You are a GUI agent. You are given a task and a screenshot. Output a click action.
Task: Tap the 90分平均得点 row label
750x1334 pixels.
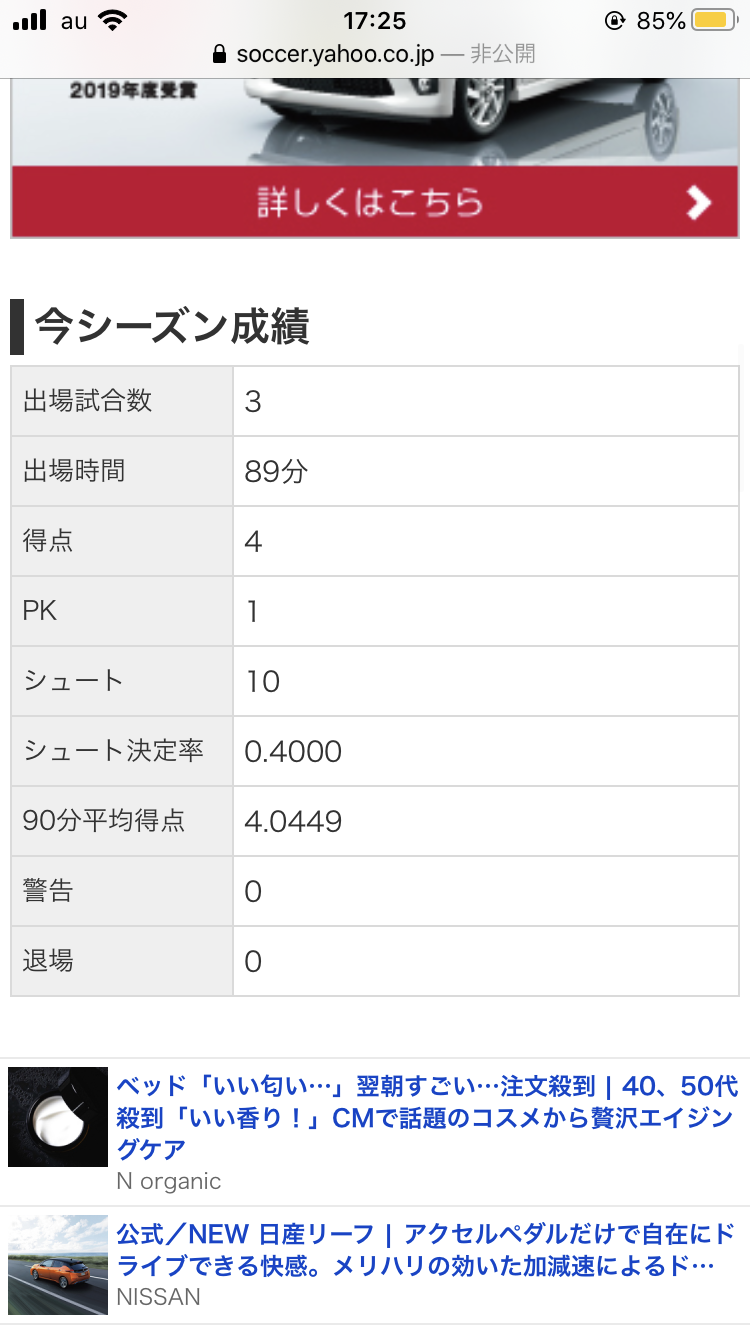point(104,821)
